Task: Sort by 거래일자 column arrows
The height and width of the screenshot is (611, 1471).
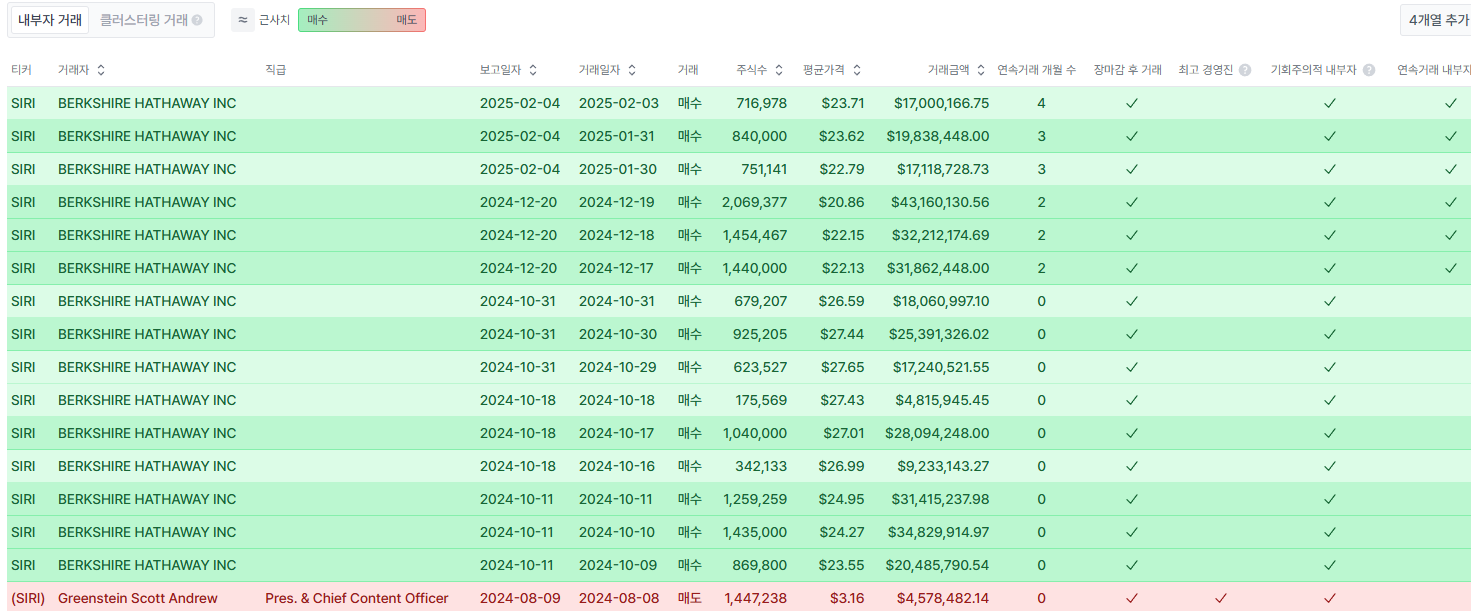Action: pos(632,70)
